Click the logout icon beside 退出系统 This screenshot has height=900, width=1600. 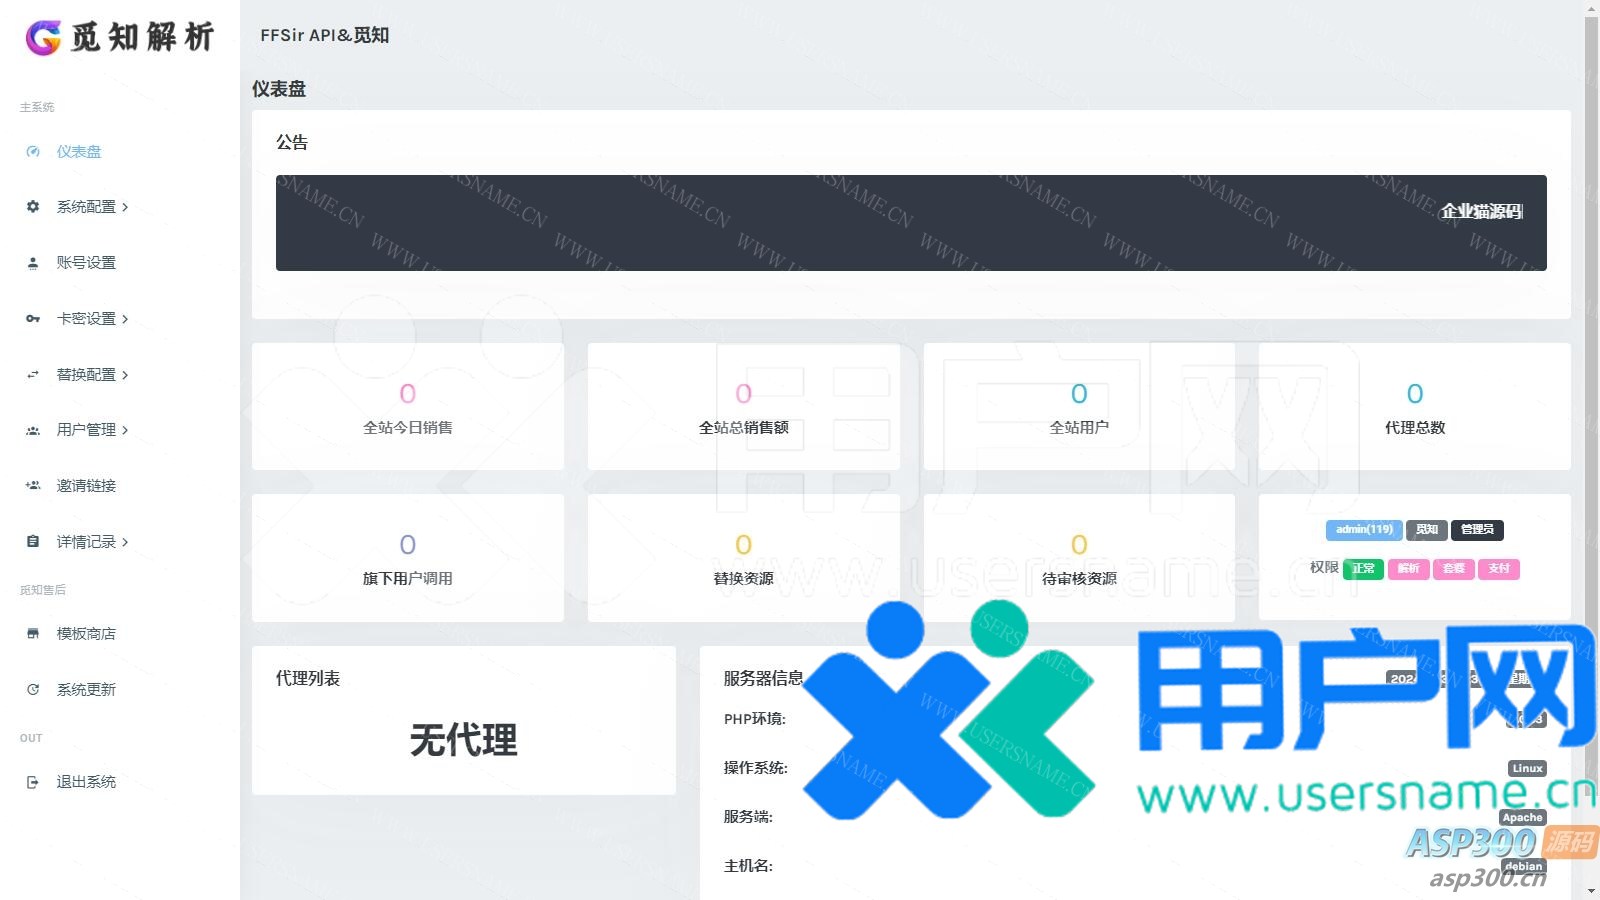pyautogui.click(x=33, y=782)
